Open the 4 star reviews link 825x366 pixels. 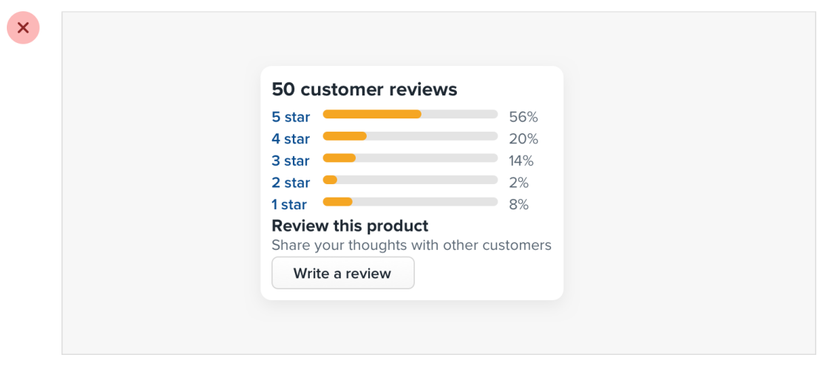point(291,139)
